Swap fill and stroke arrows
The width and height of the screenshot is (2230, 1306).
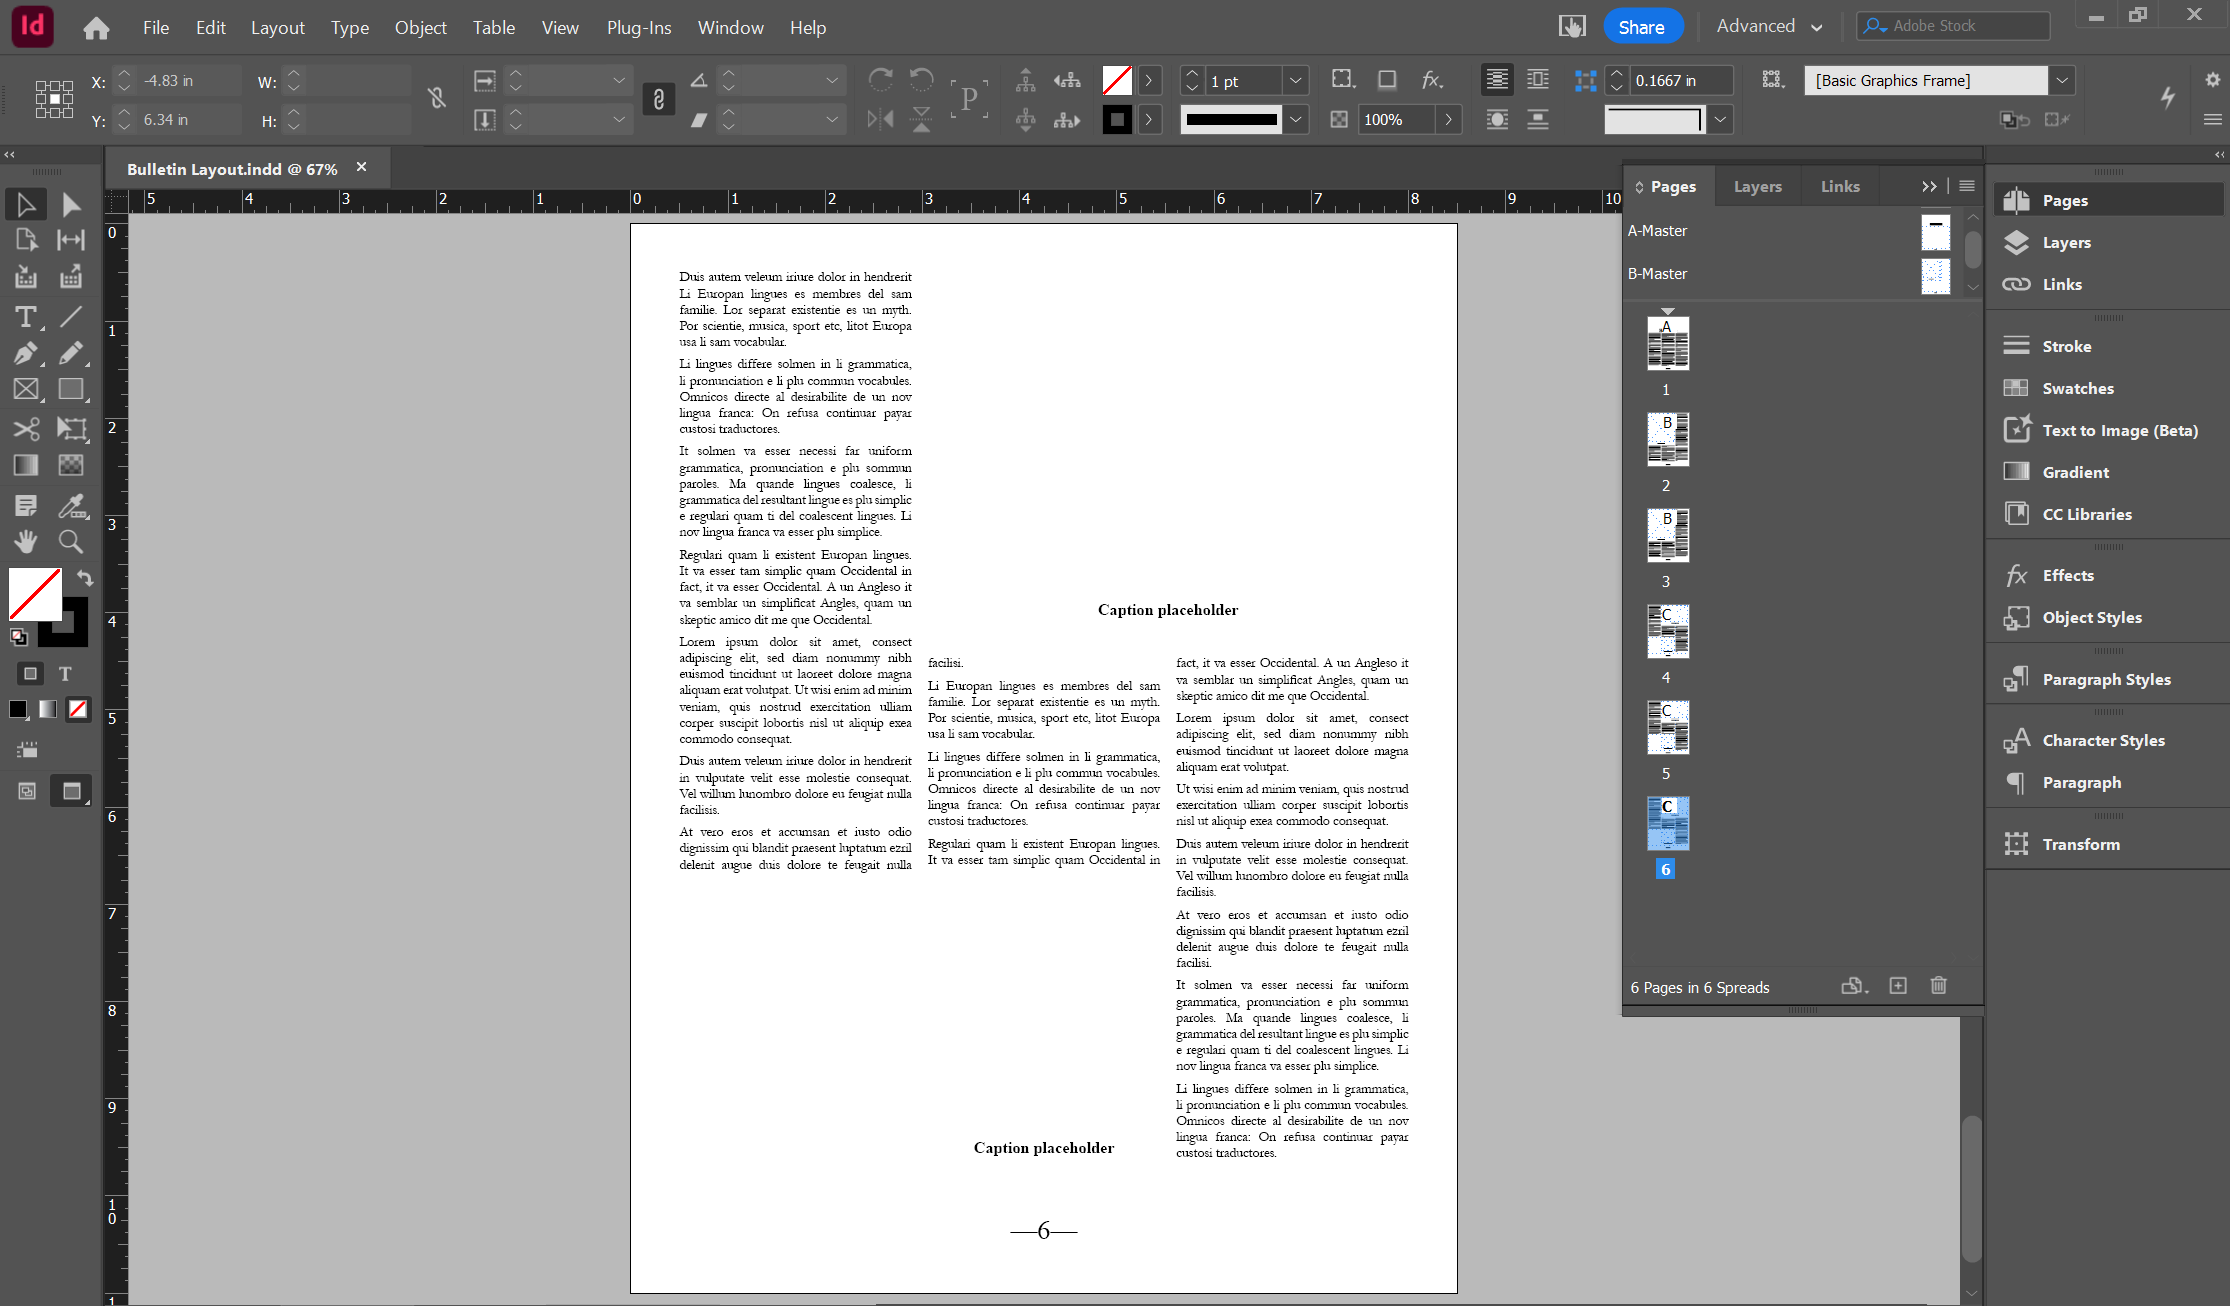point(85,578)
